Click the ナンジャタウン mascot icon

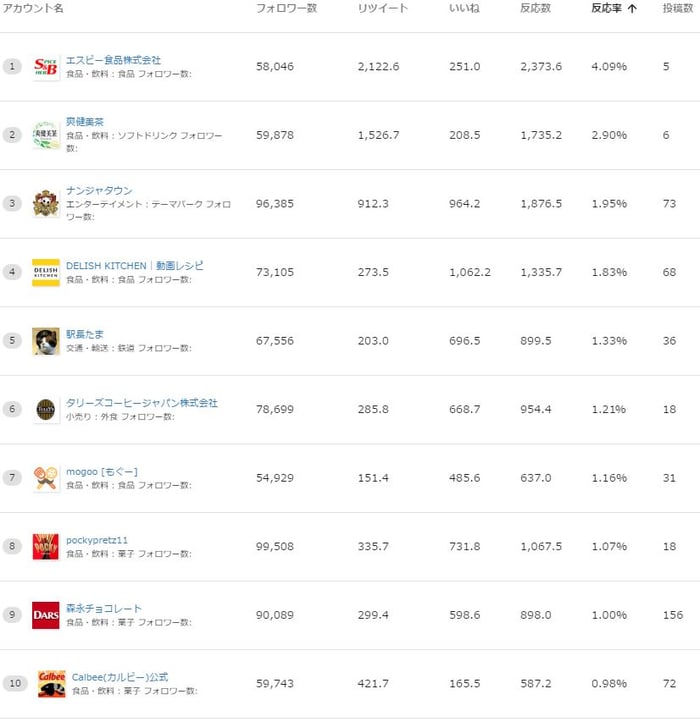(46, 204)
